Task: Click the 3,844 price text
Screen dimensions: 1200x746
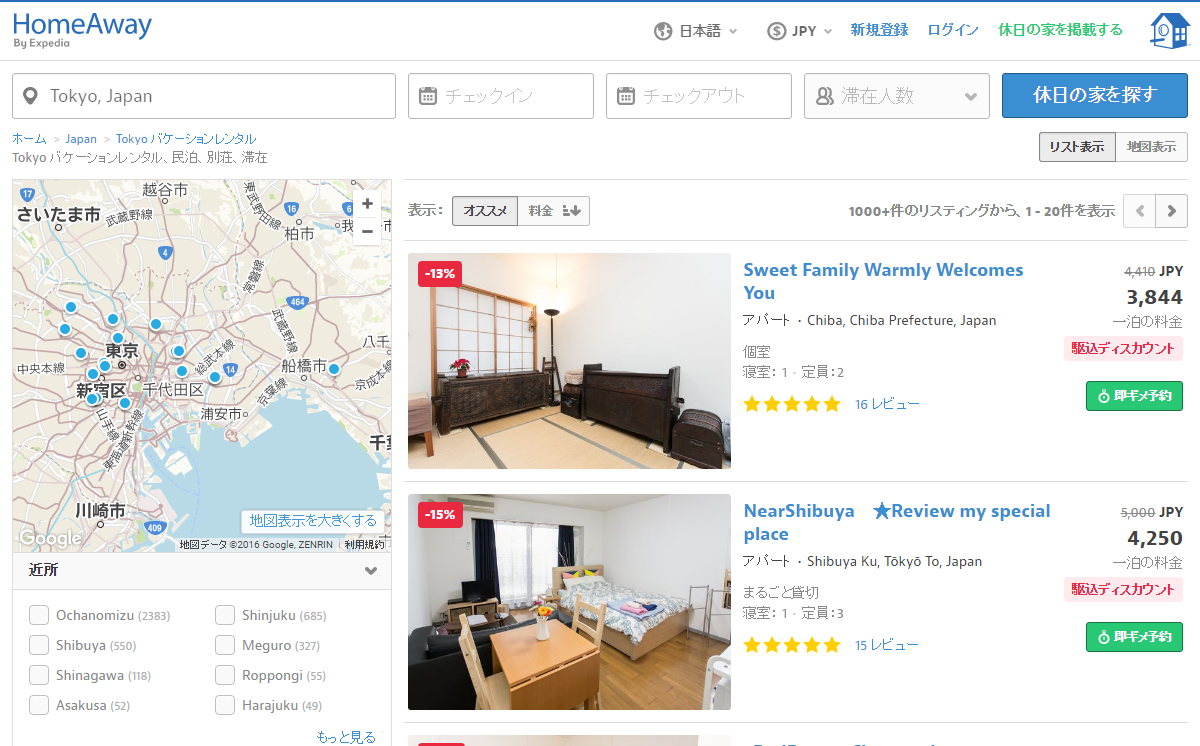Action: click(x=1154, y=297)
